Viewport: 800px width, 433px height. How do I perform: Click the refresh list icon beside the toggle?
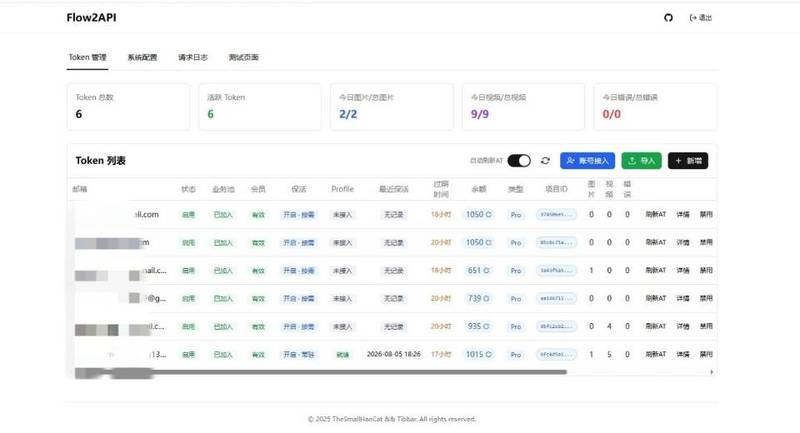(x=545, y=161)
